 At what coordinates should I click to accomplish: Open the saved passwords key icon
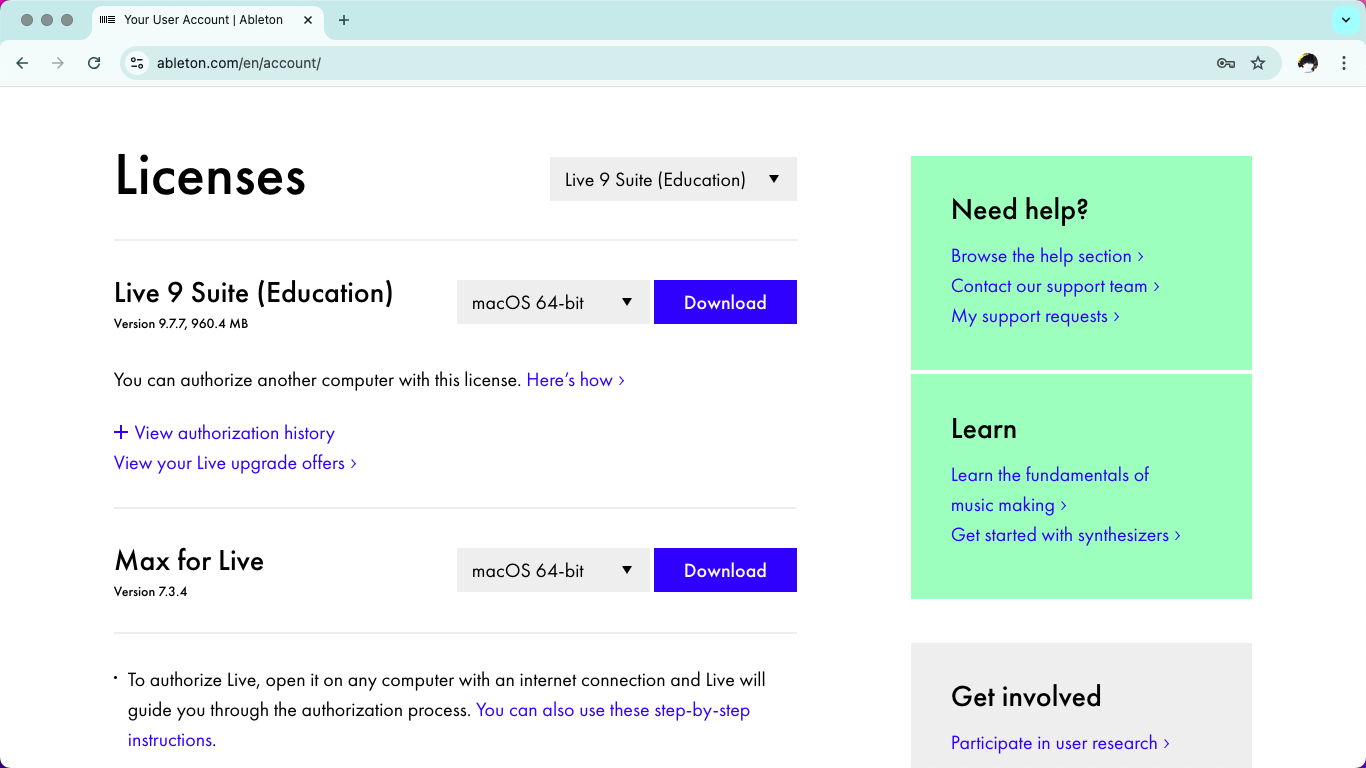pos(1226,63)
